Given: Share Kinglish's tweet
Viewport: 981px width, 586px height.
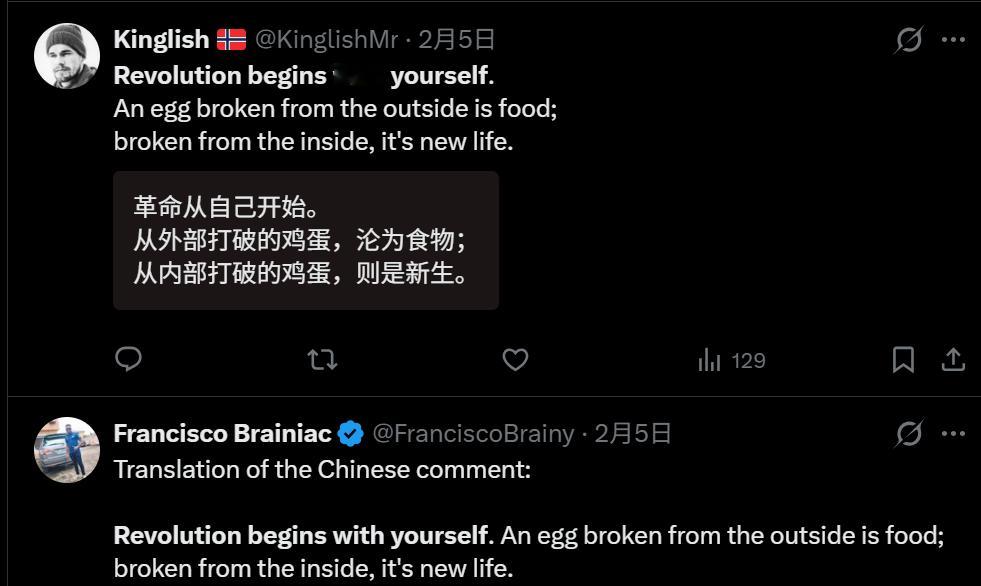Looking at the screenshot, I should pyautogui.click(x=953, y=359).
